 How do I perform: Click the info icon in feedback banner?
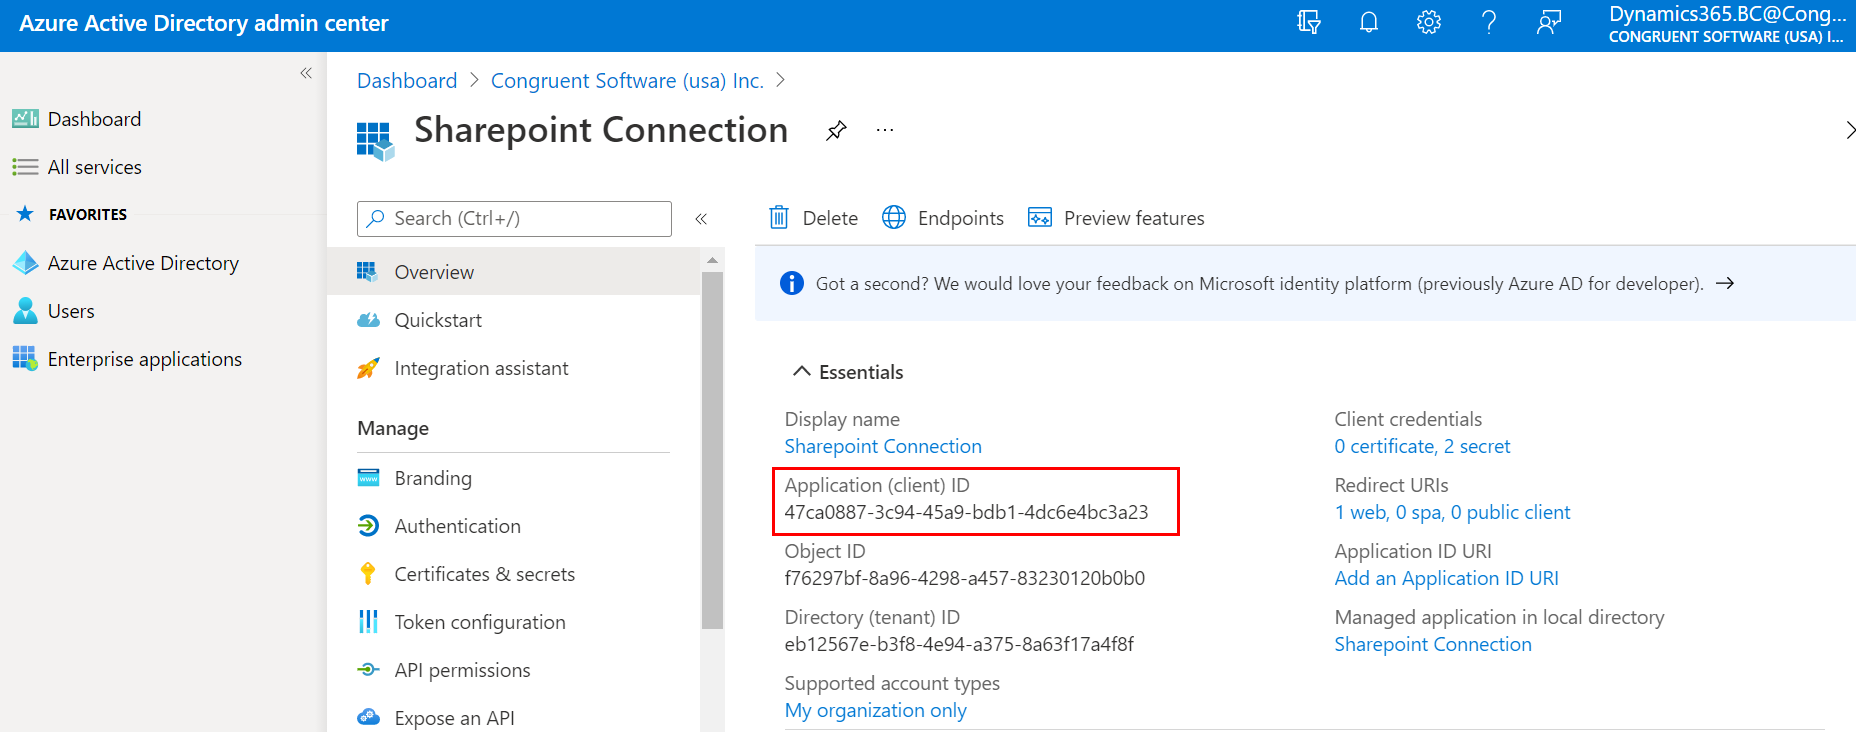pos(791,284)
